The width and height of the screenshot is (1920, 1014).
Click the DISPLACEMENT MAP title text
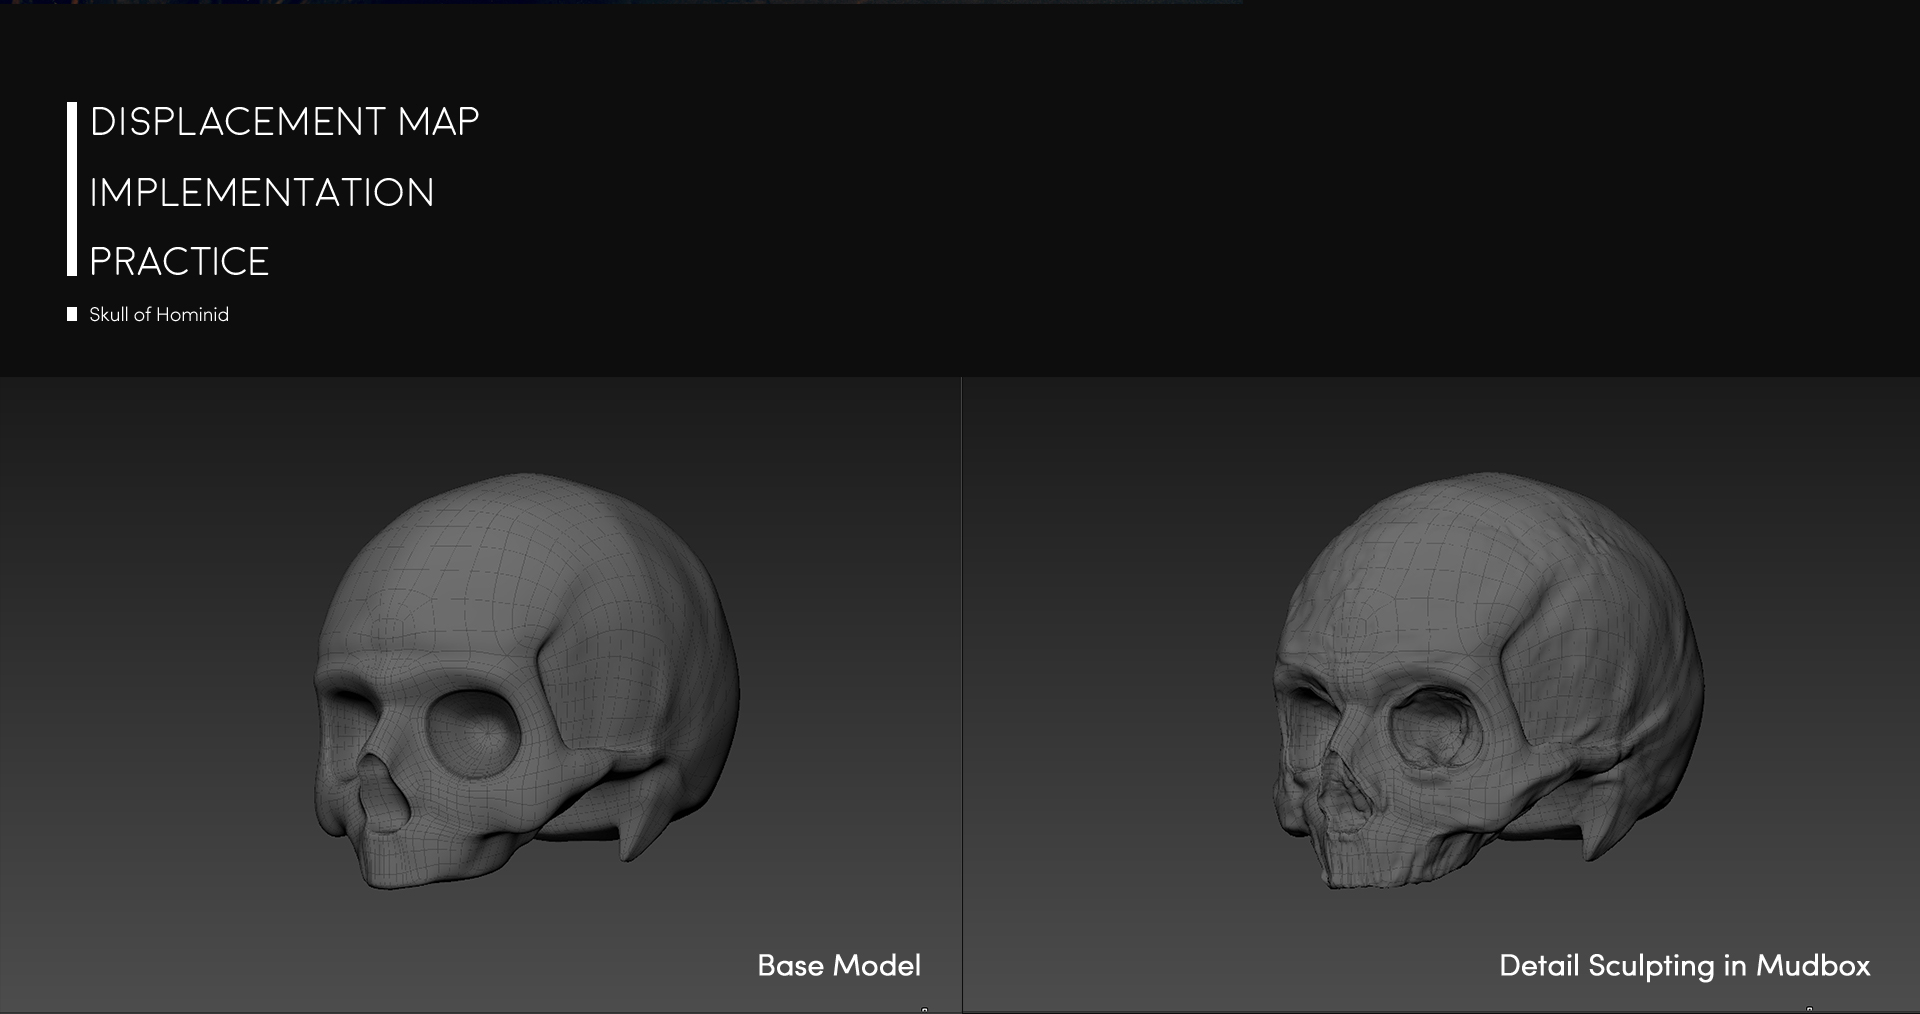(284, 122)
